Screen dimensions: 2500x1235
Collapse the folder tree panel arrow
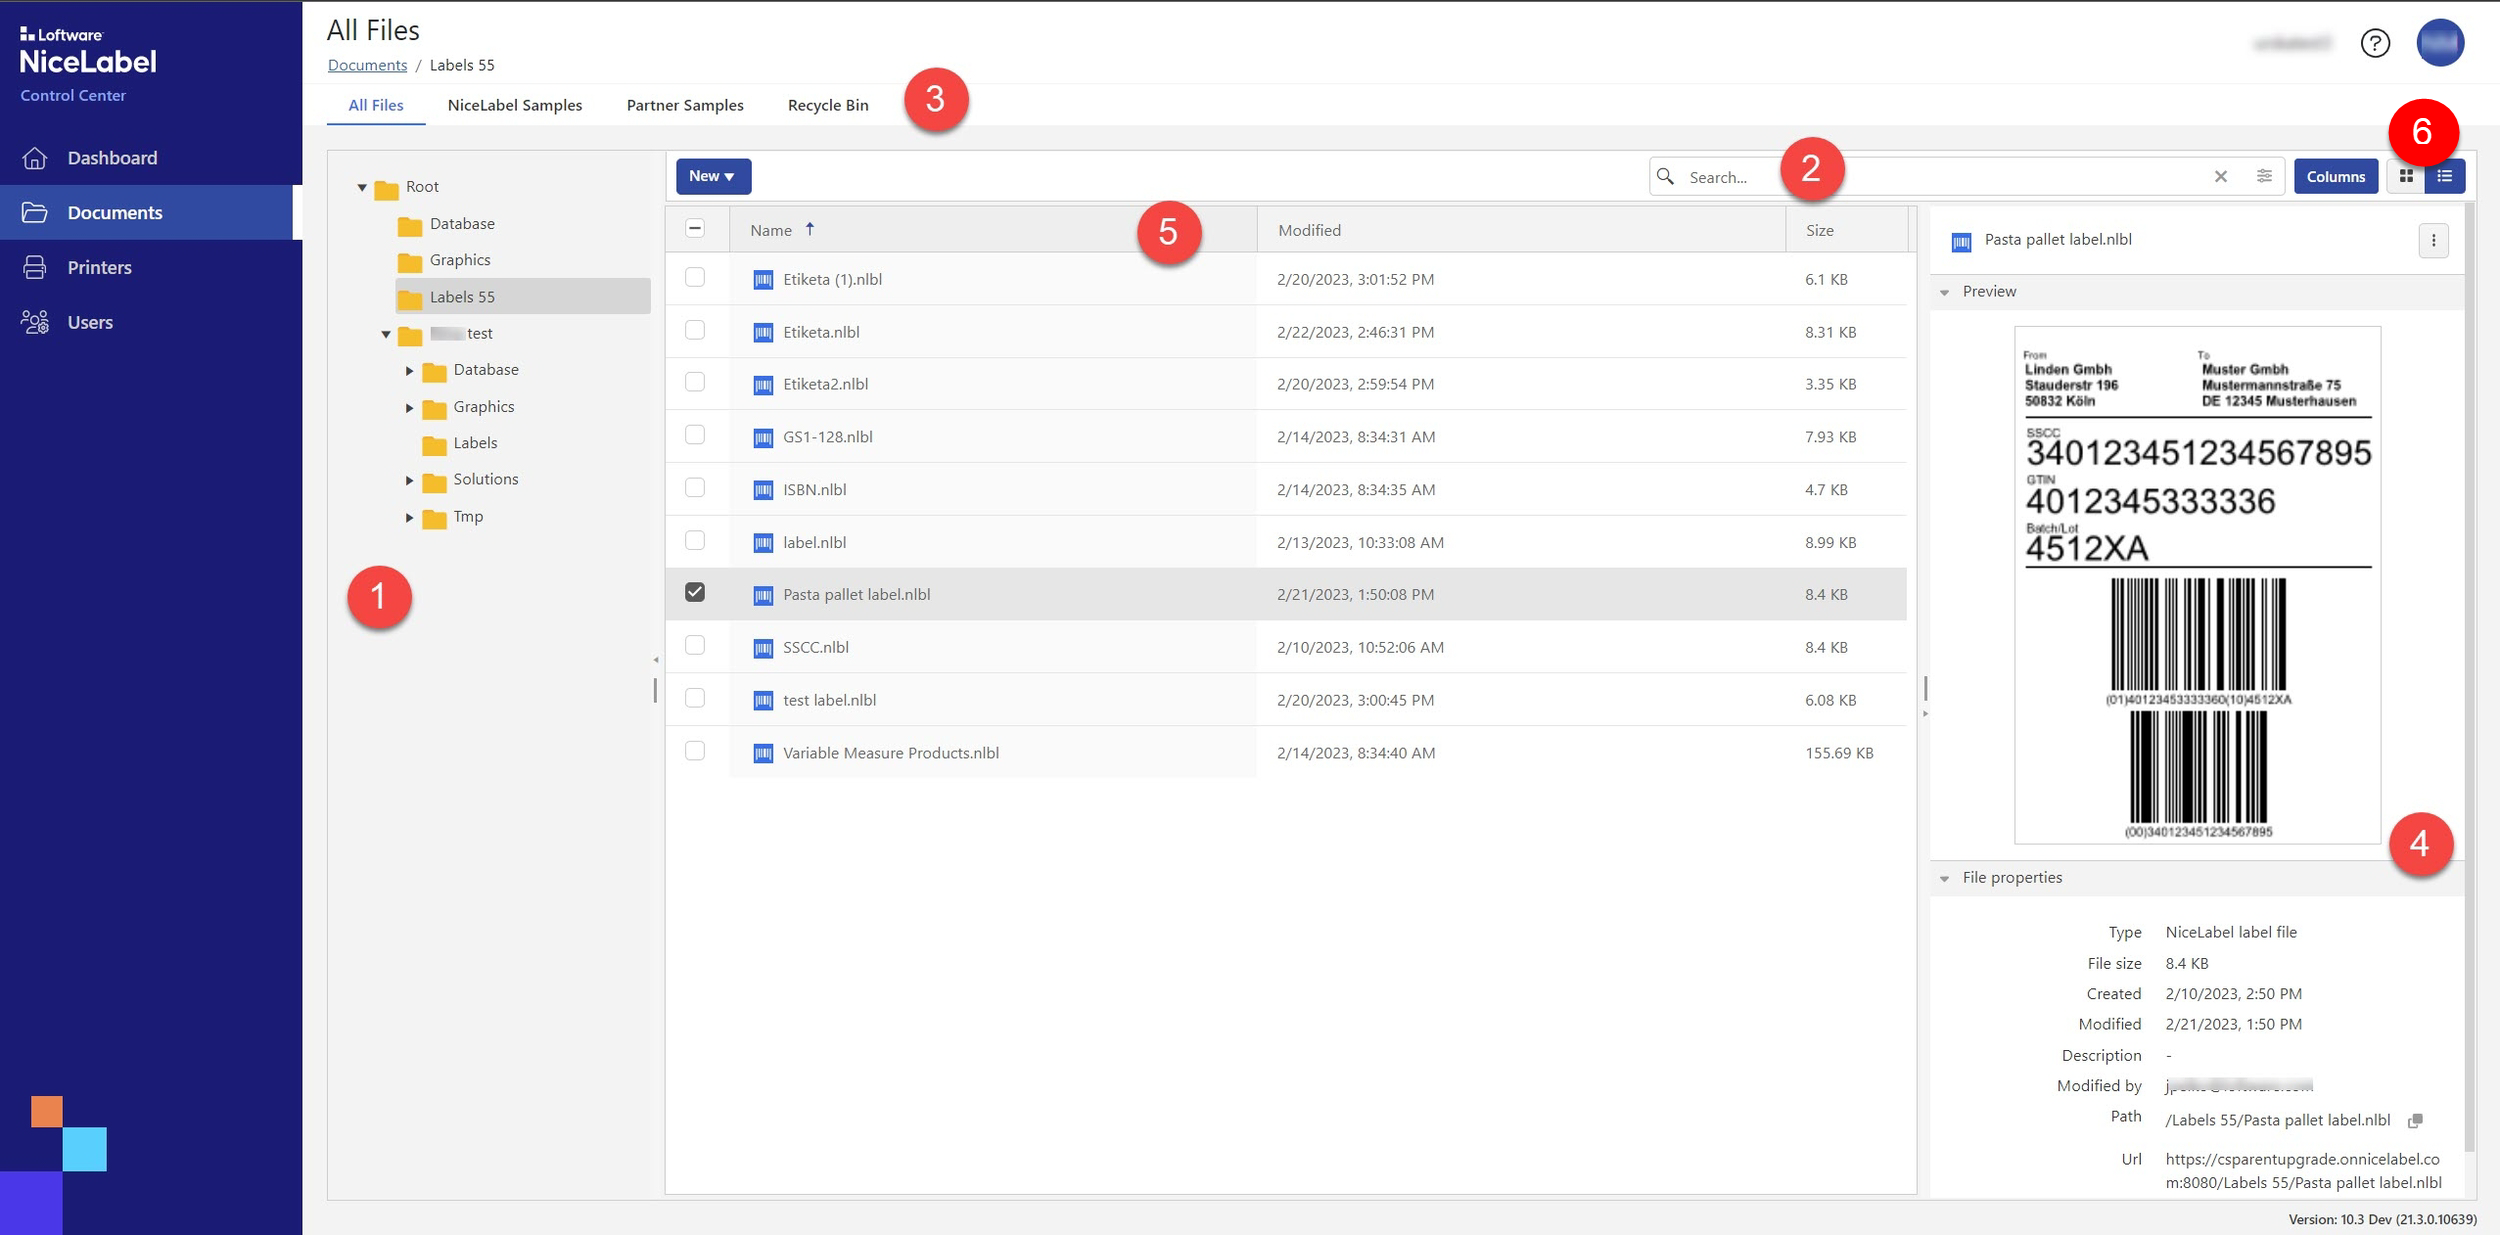click(x=656, y=660)
